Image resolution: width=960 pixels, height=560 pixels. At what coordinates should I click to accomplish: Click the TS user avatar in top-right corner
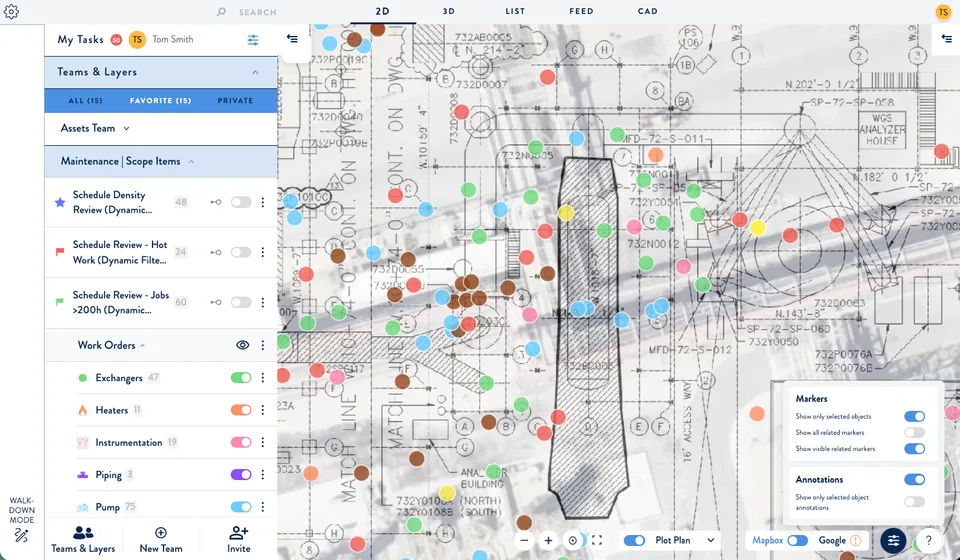pos(943,12)
